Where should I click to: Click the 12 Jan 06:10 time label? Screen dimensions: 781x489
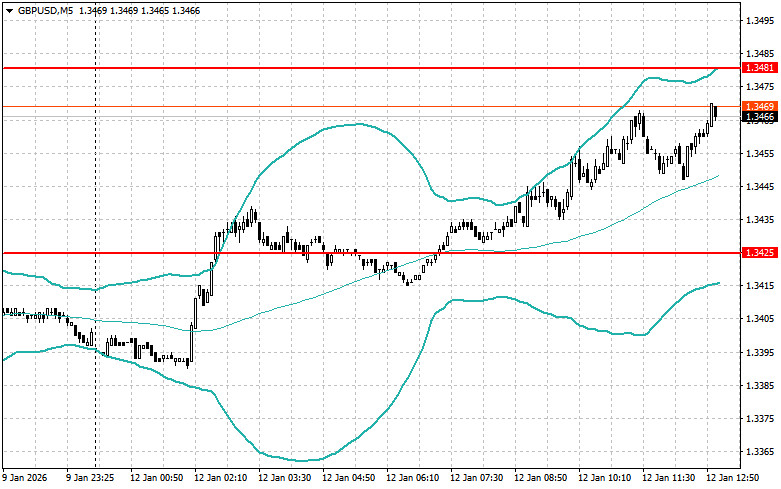(x=412, y=478)
